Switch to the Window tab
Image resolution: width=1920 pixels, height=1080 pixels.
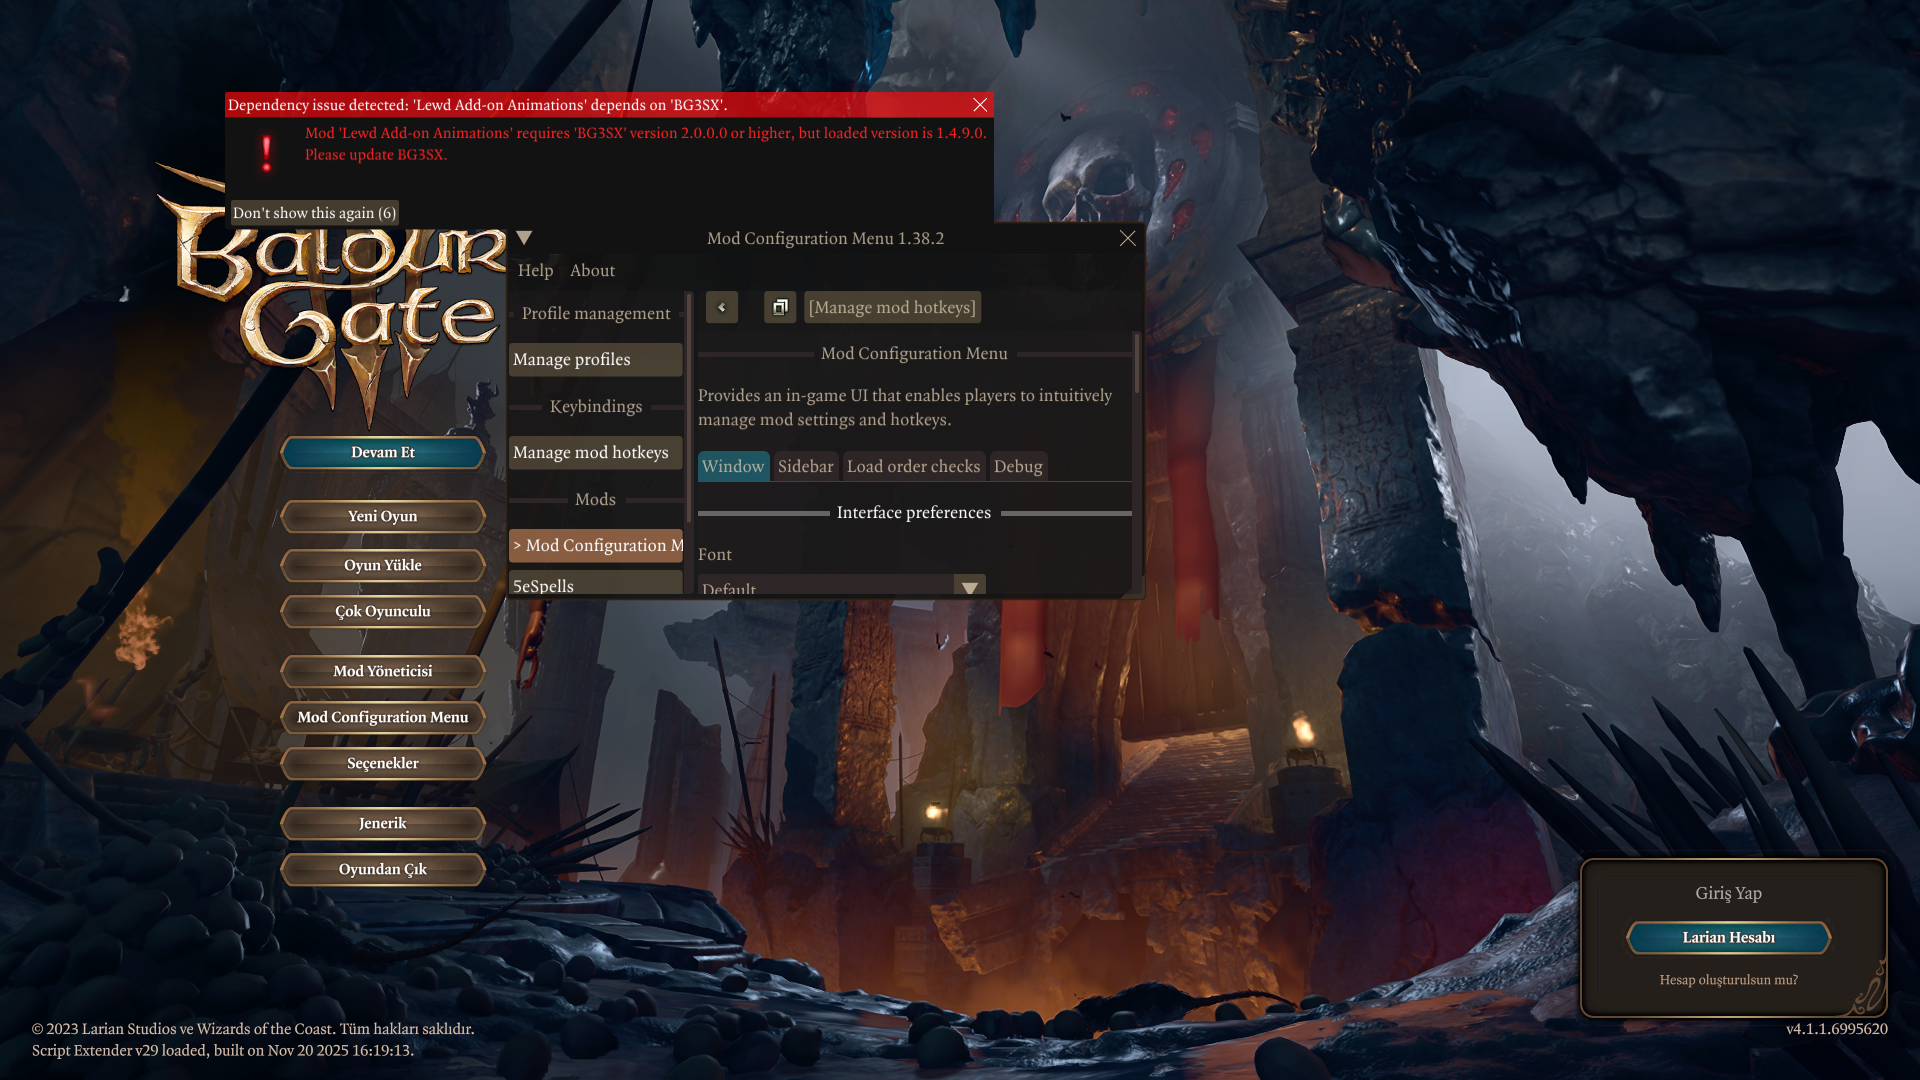733,466
